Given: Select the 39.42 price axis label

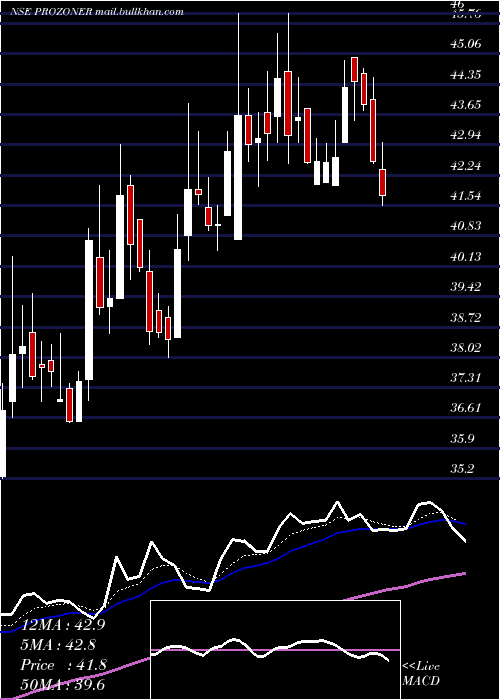Looking at the screenshot, I should pyautogui.click(x=466, y=286).
